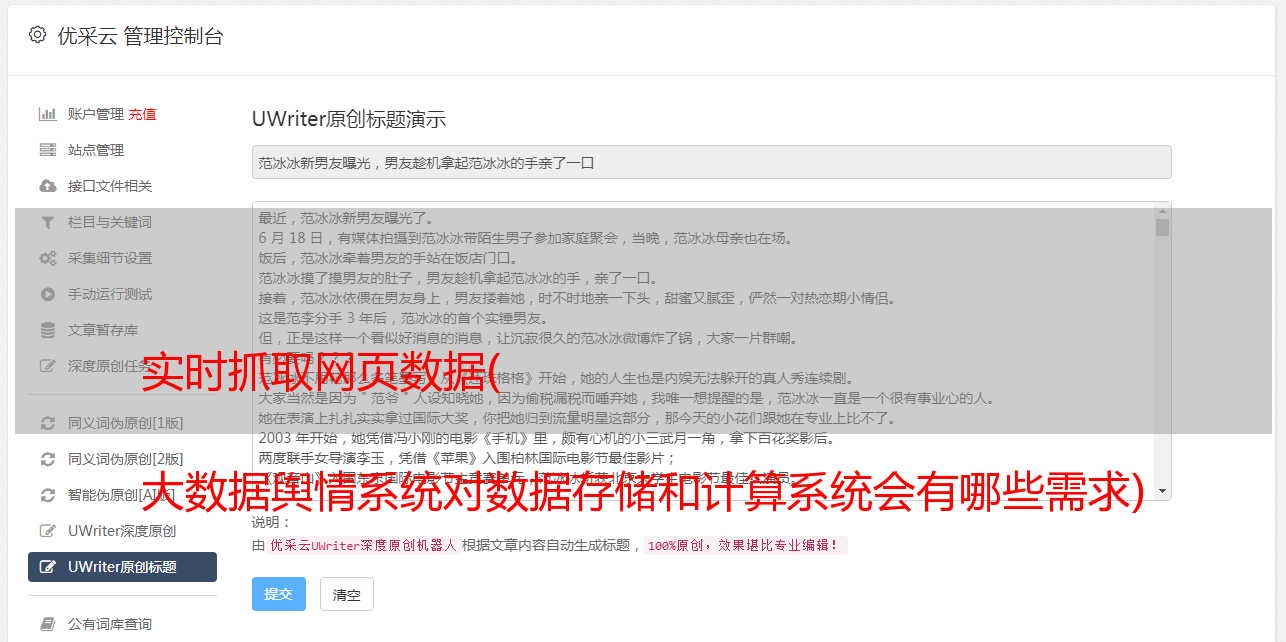Open the UWriter原创标题 menu item

click(122, 567)
